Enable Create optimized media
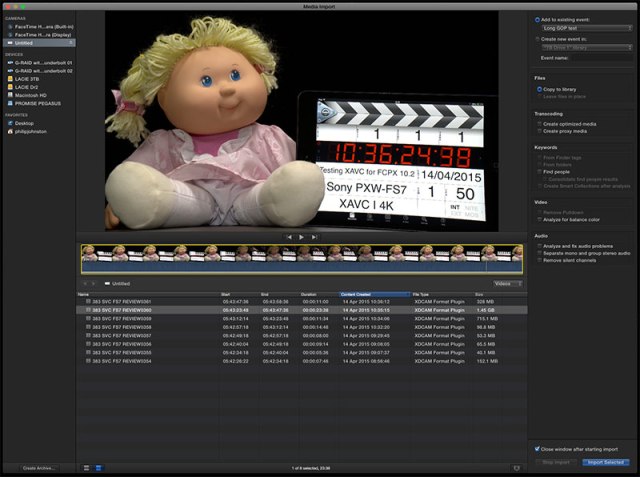 pyautogui.click(x=539, y=124)
